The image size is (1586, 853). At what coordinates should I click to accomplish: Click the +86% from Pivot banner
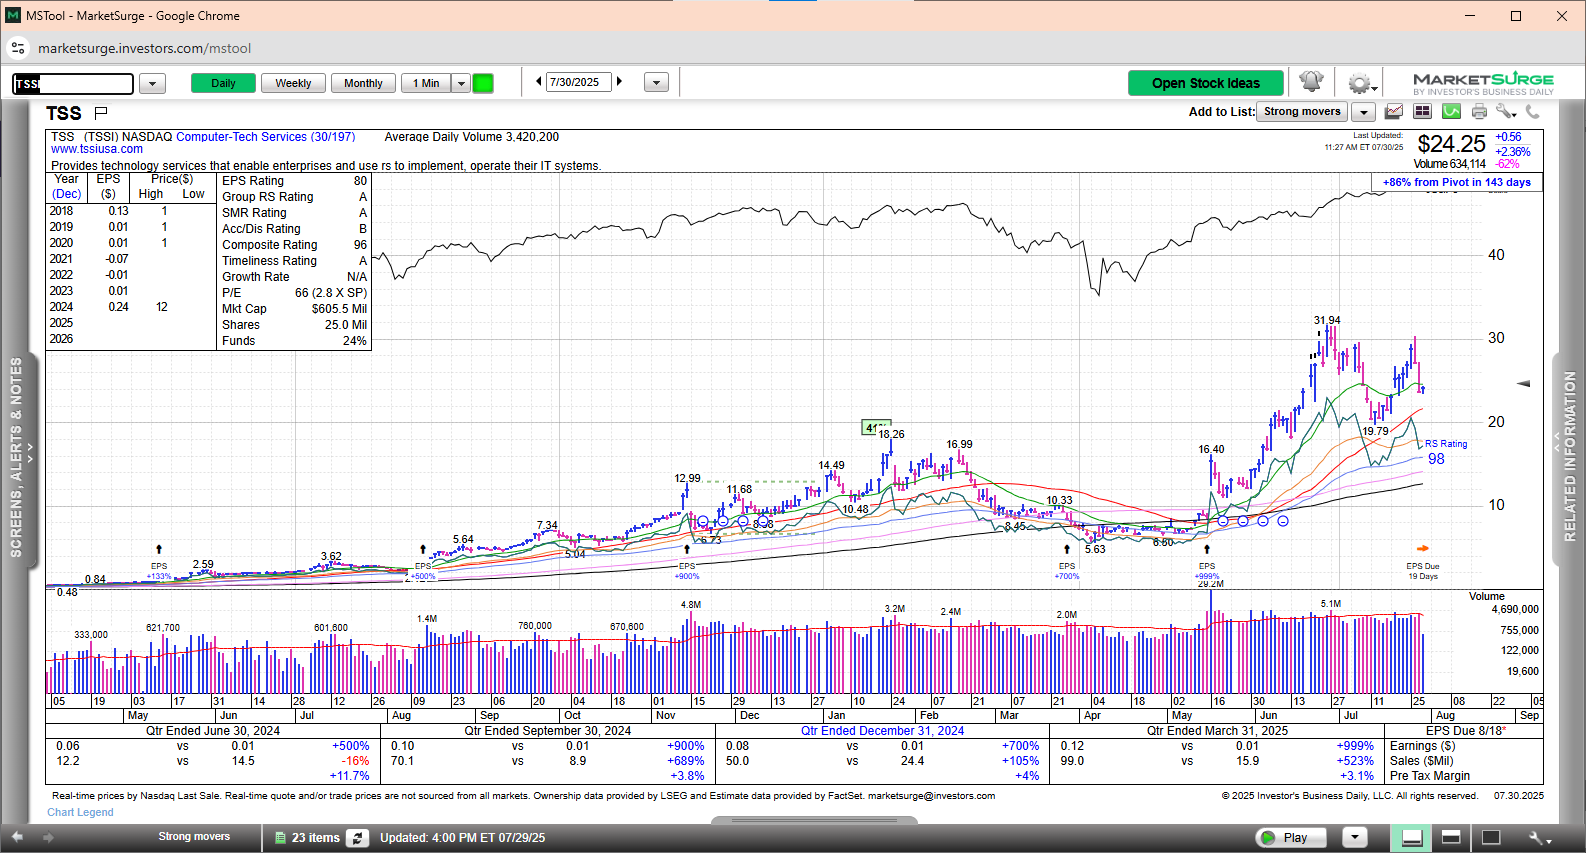click(x=1457, y=182)
